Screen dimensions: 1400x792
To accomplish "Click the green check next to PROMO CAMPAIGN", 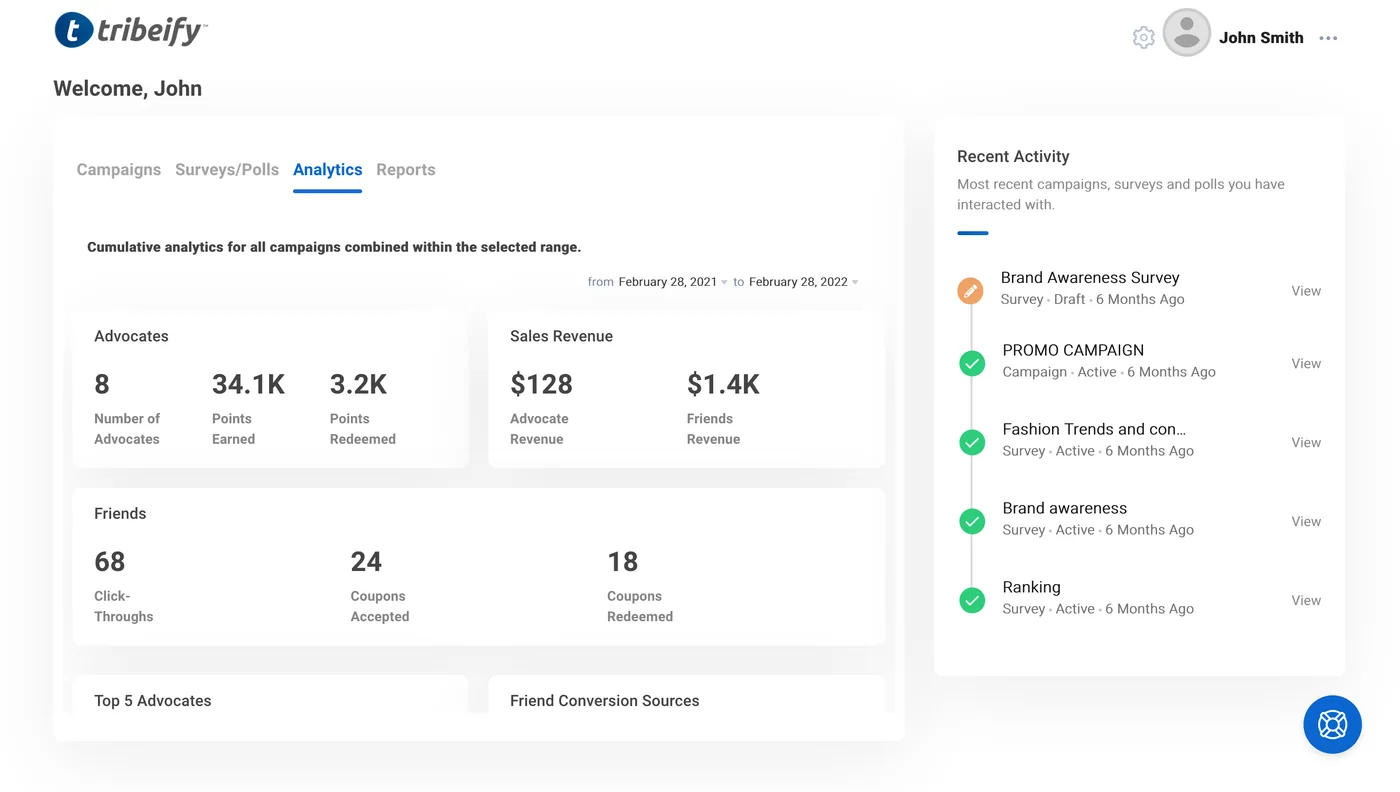I will pyautogui.click(x=972, y=363).
